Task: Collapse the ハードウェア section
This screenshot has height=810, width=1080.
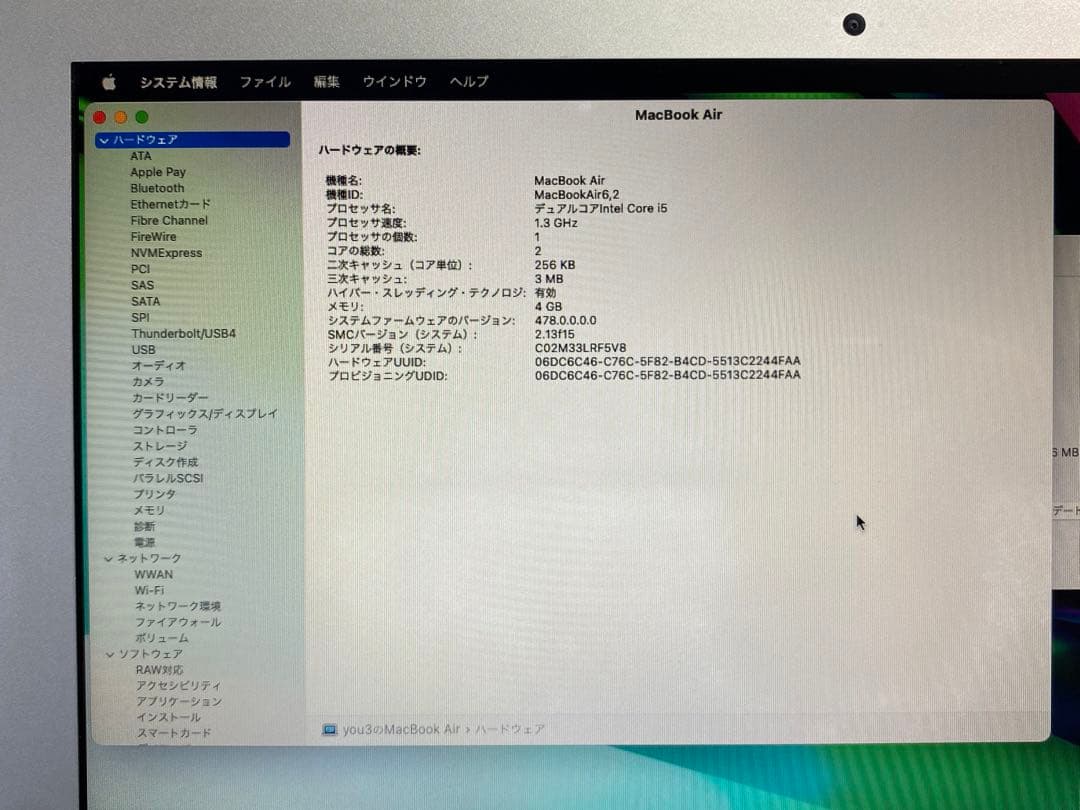Action: pyautogui.click(x=105, y=140)
